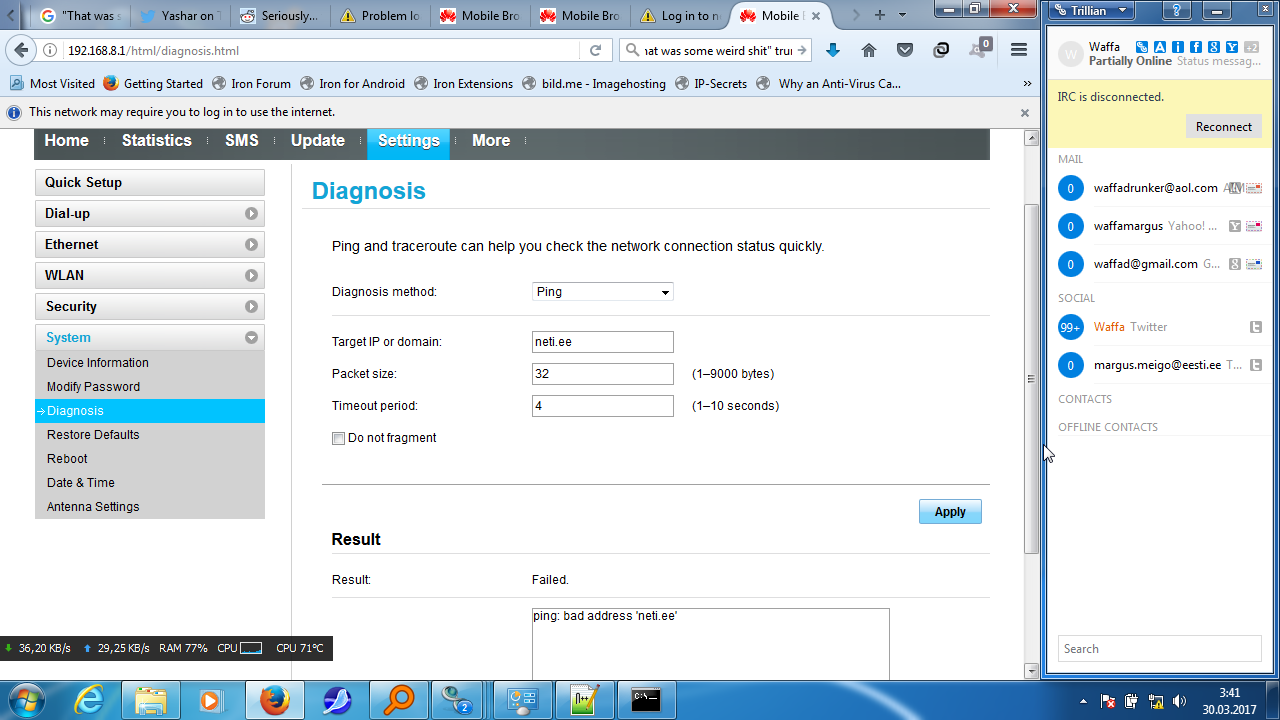Click the Waffa avatar in Trillian
The image size is (1280, 720).
[1071, 54]
